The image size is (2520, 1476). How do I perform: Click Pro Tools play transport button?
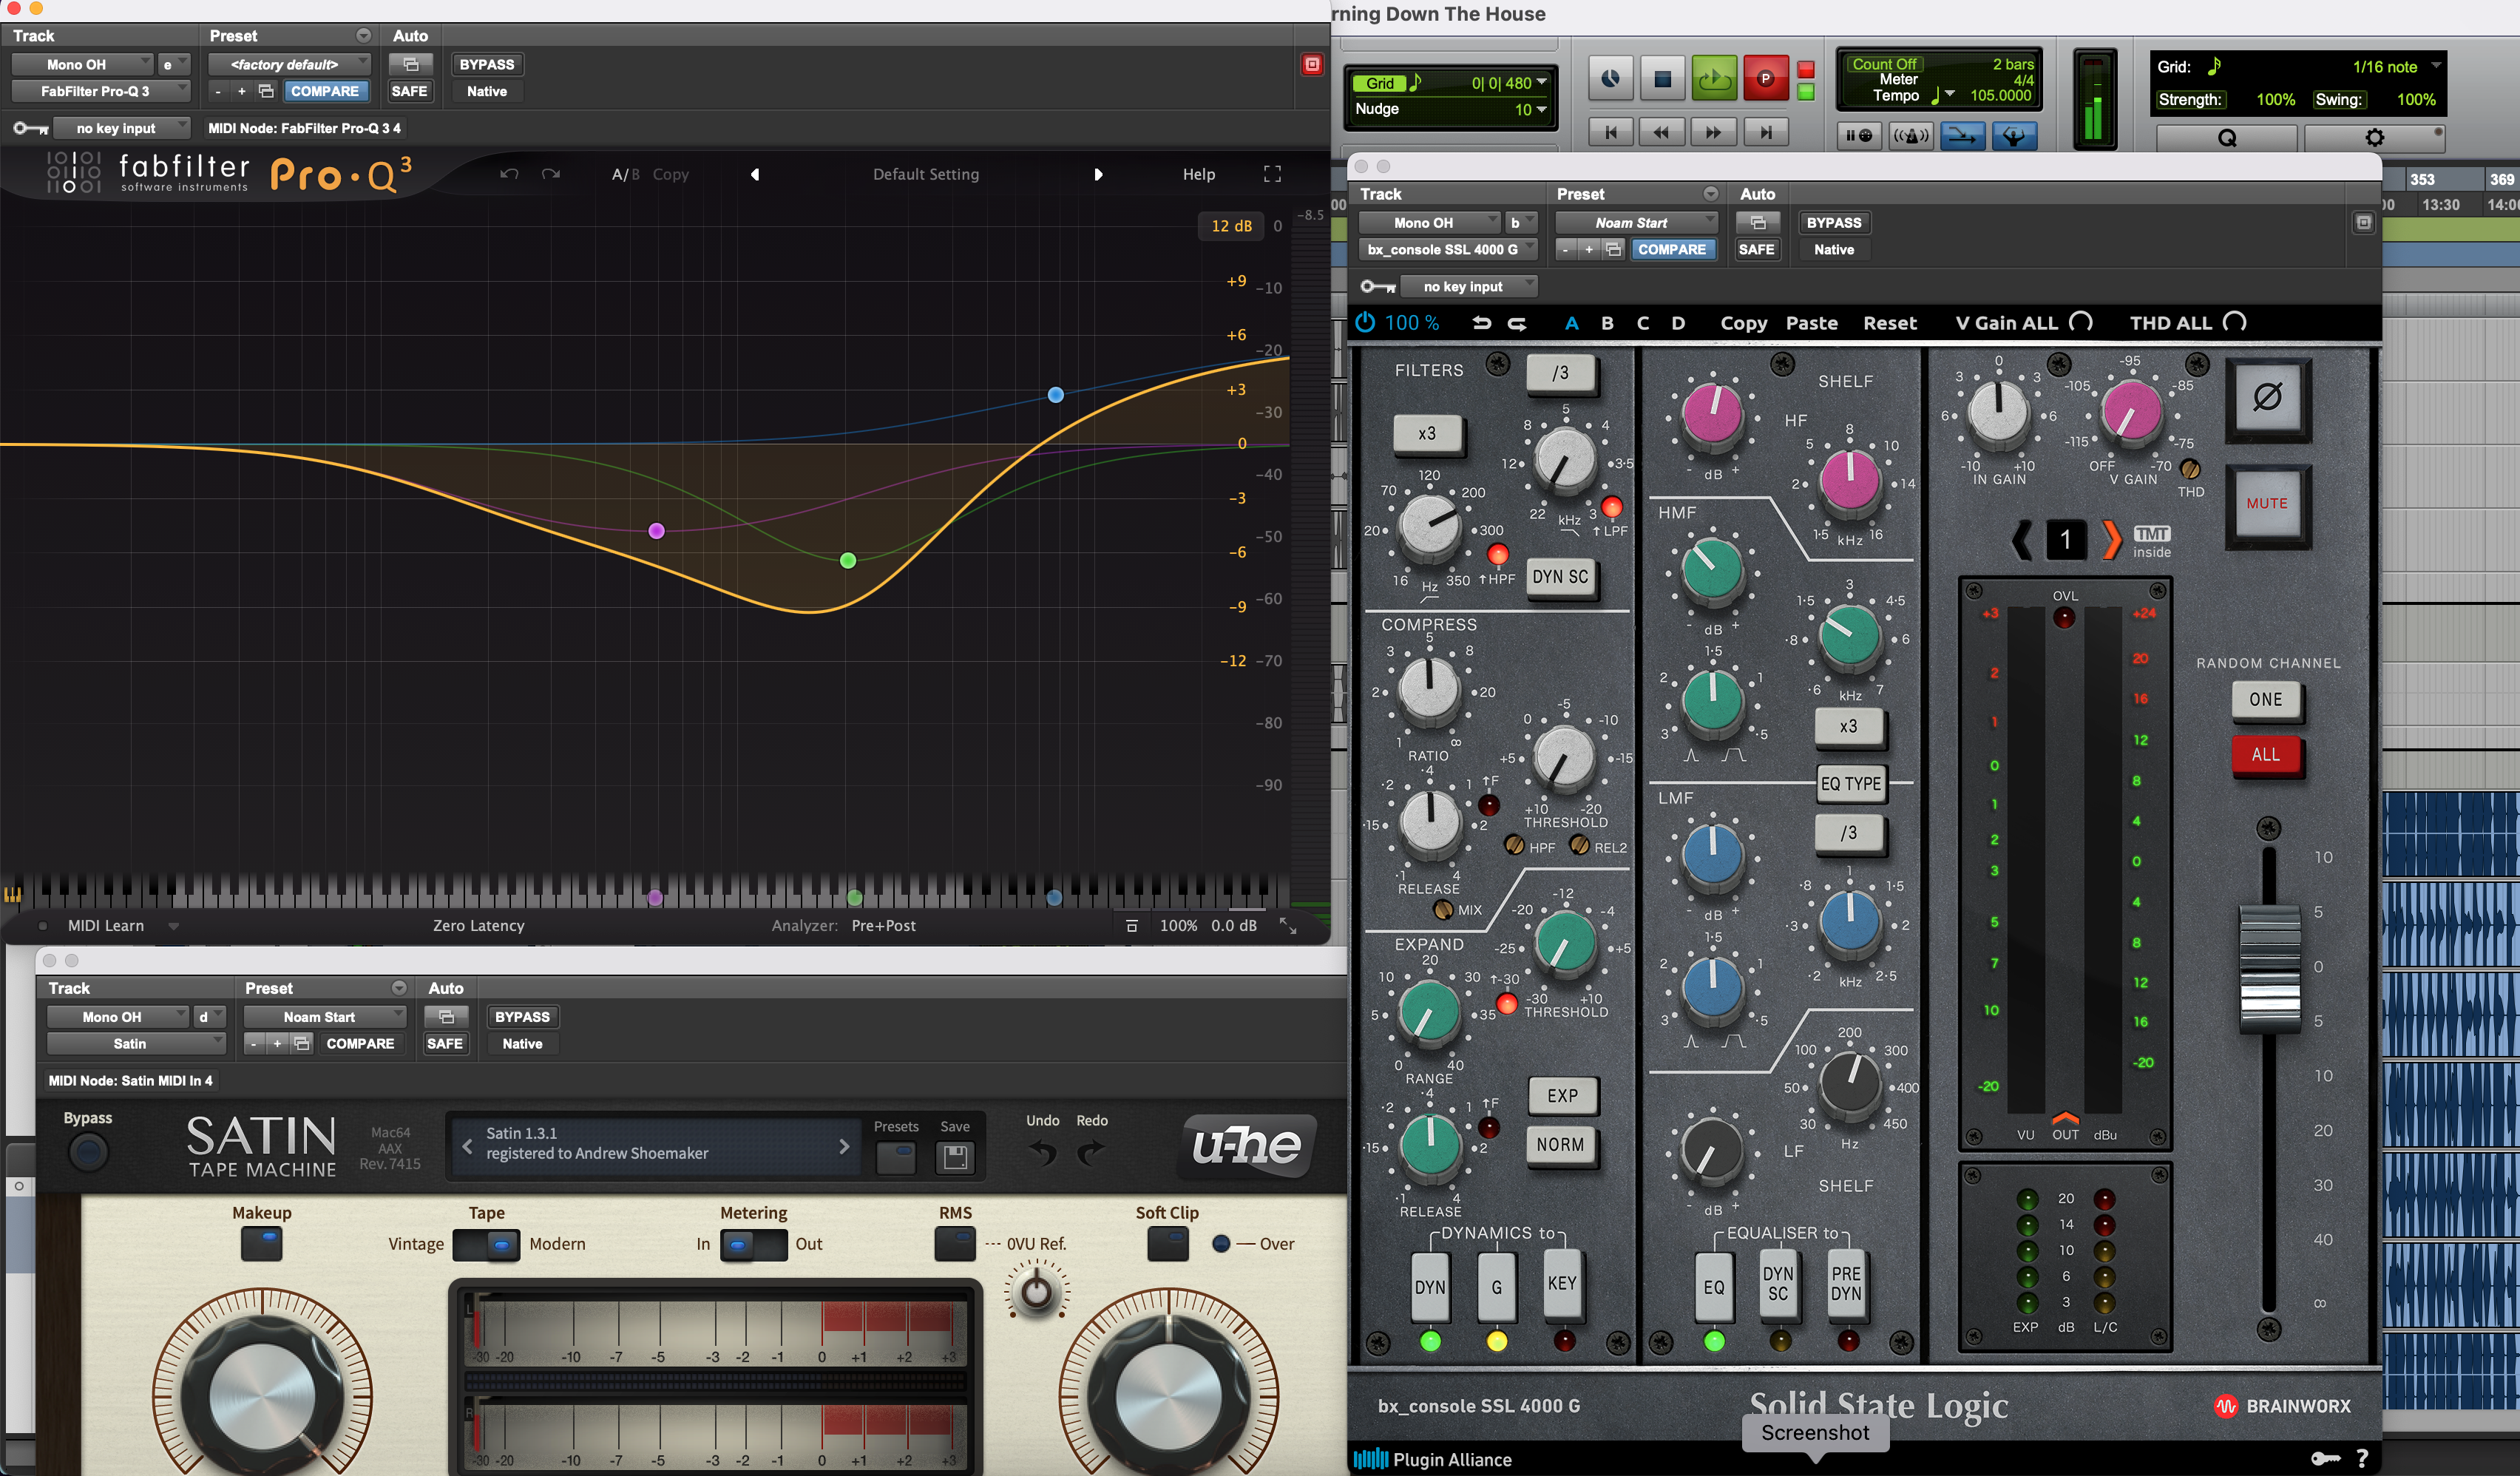[x=1714, y=79]
